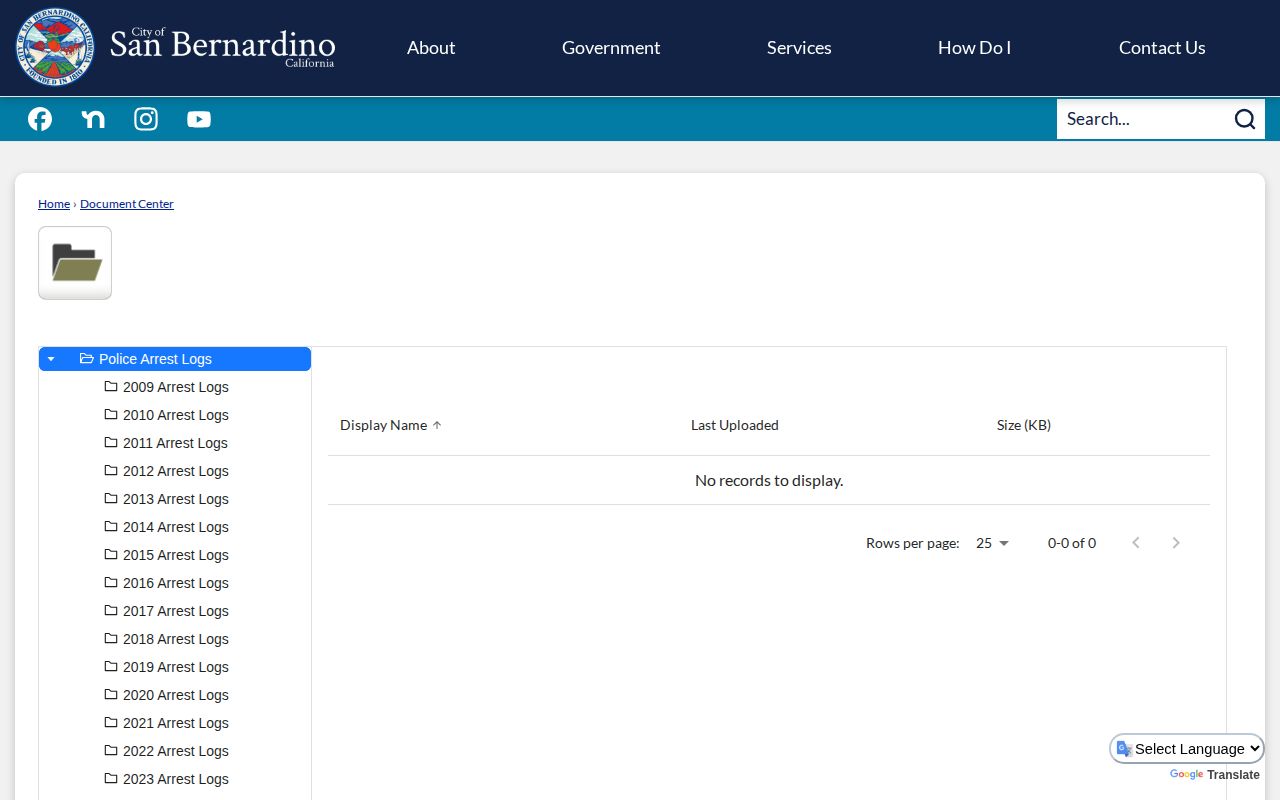Open the 2023 Arrest Logs folder

point(176,779)
